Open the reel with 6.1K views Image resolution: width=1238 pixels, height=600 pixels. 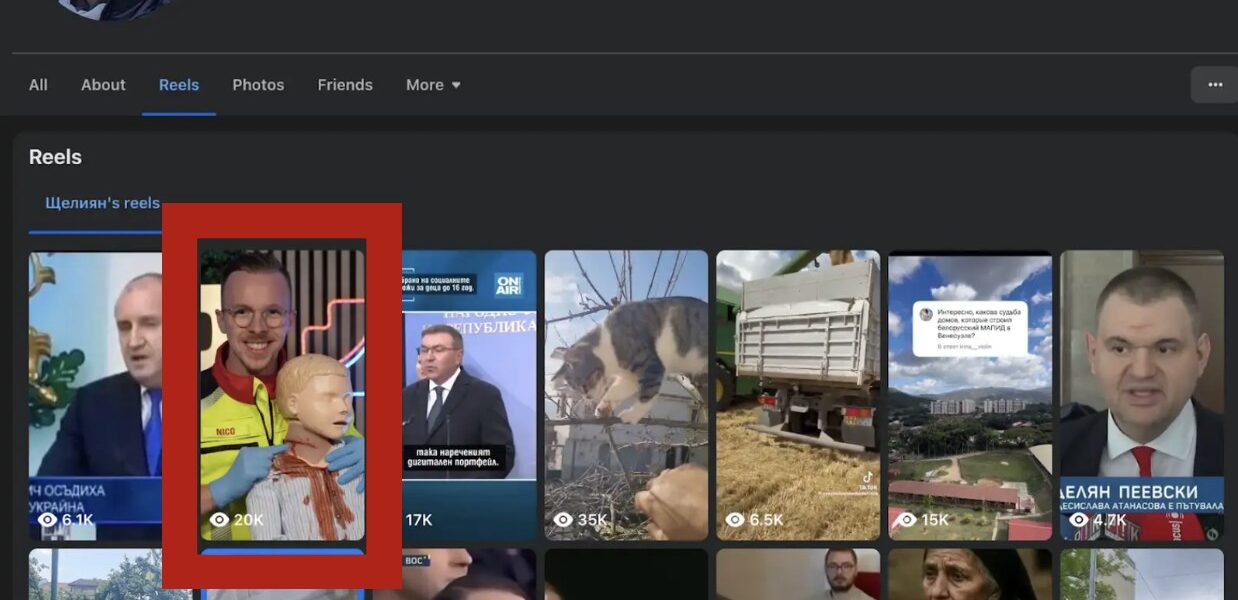click(x=95, y=395)
